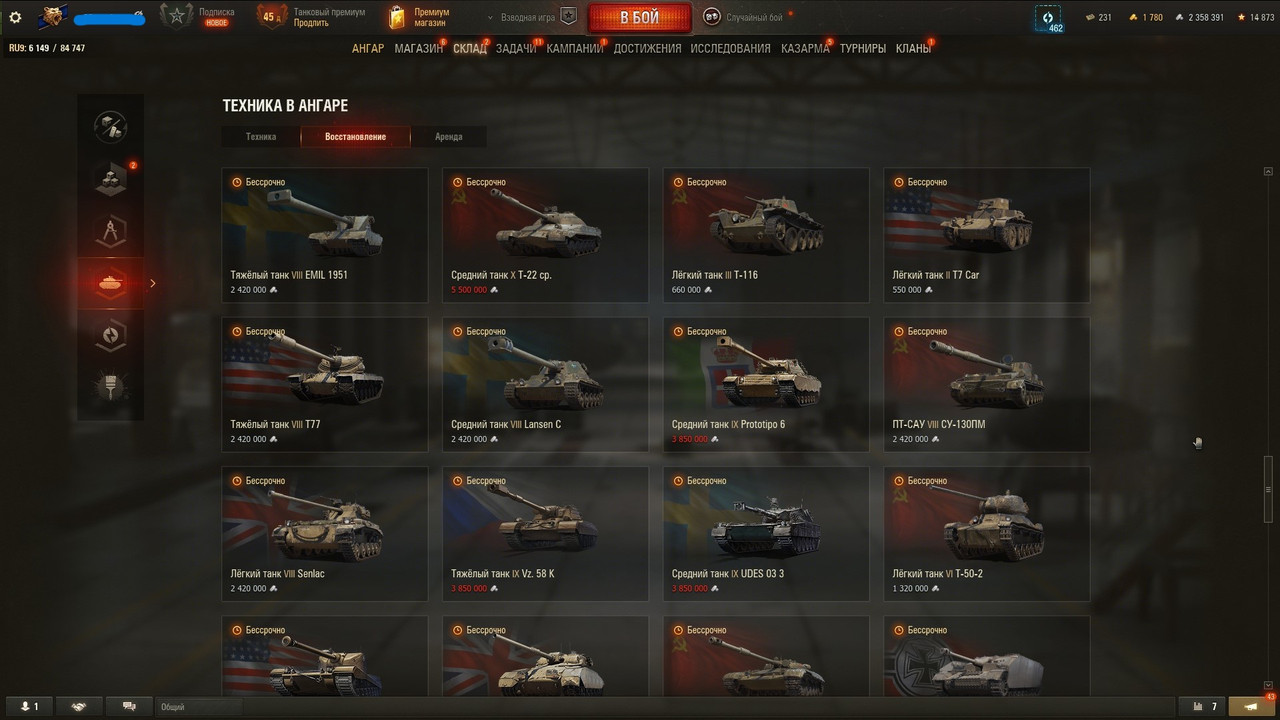Click the vertical scrollbar track

point(1269,430)
